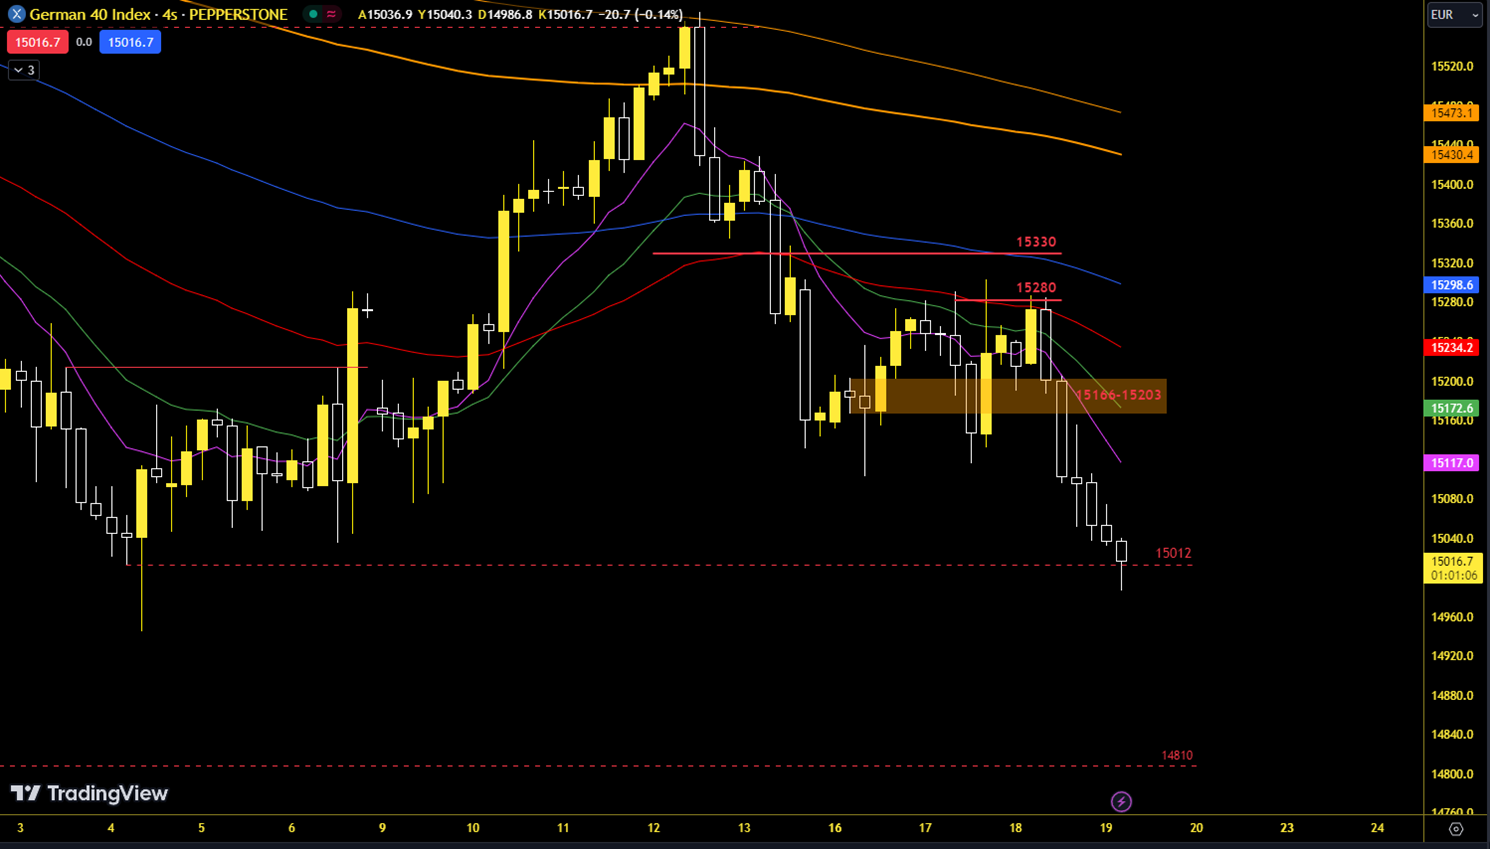Click the 15080.0 tick on price axis
Image resolution: width=1490 pixels, height=849 pixels.
tap(1452, 499)
